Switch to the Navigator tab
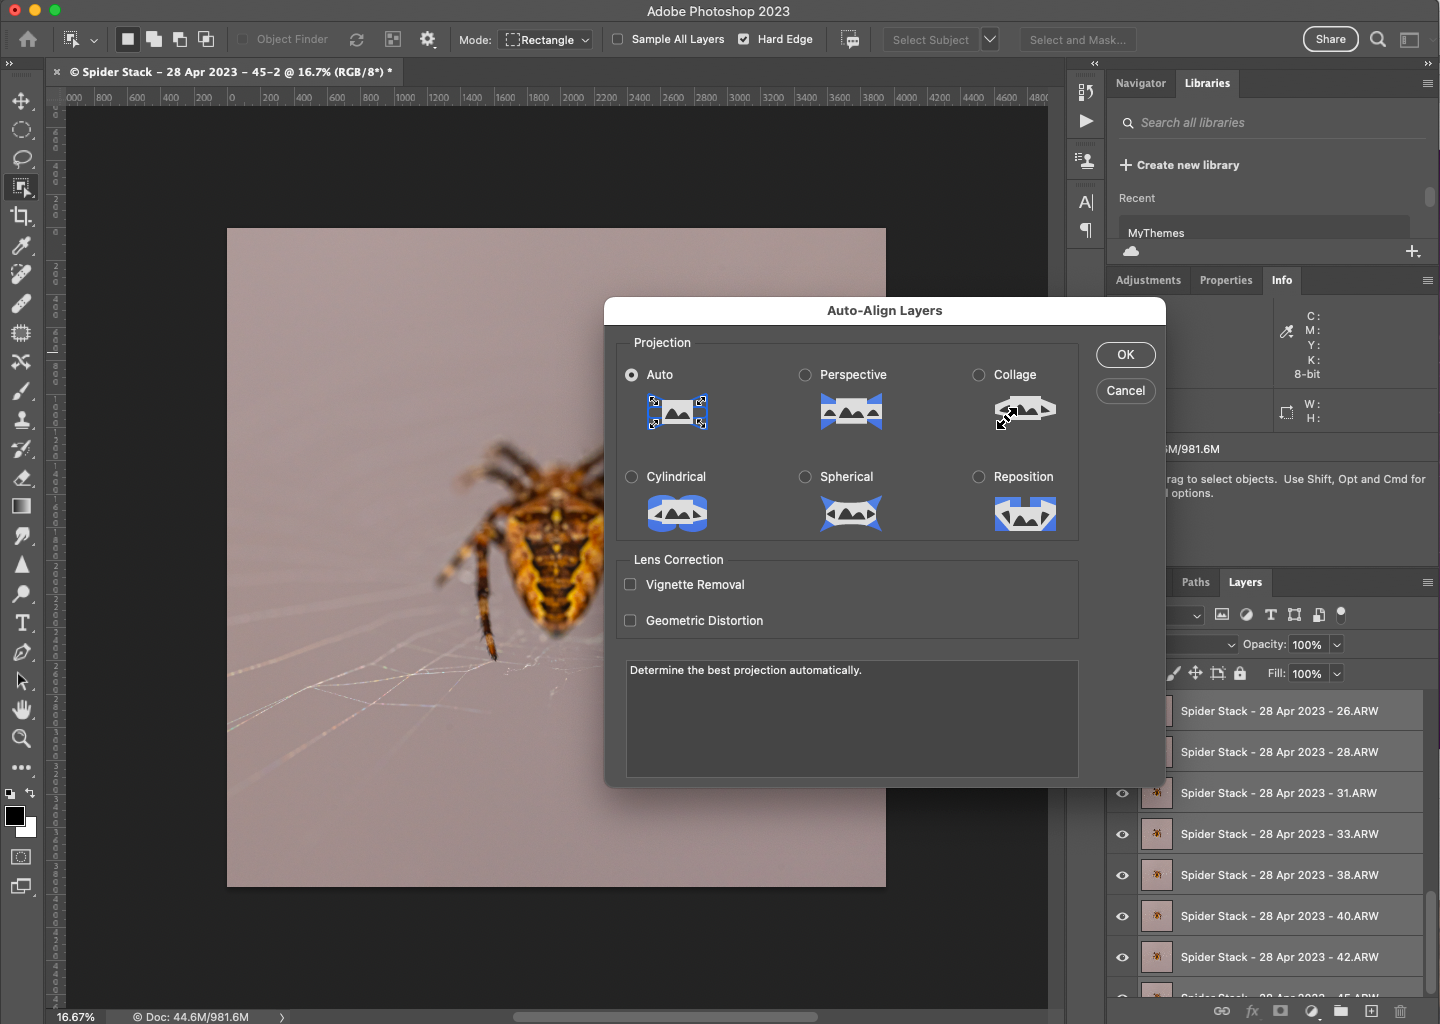 [1141, 83]
